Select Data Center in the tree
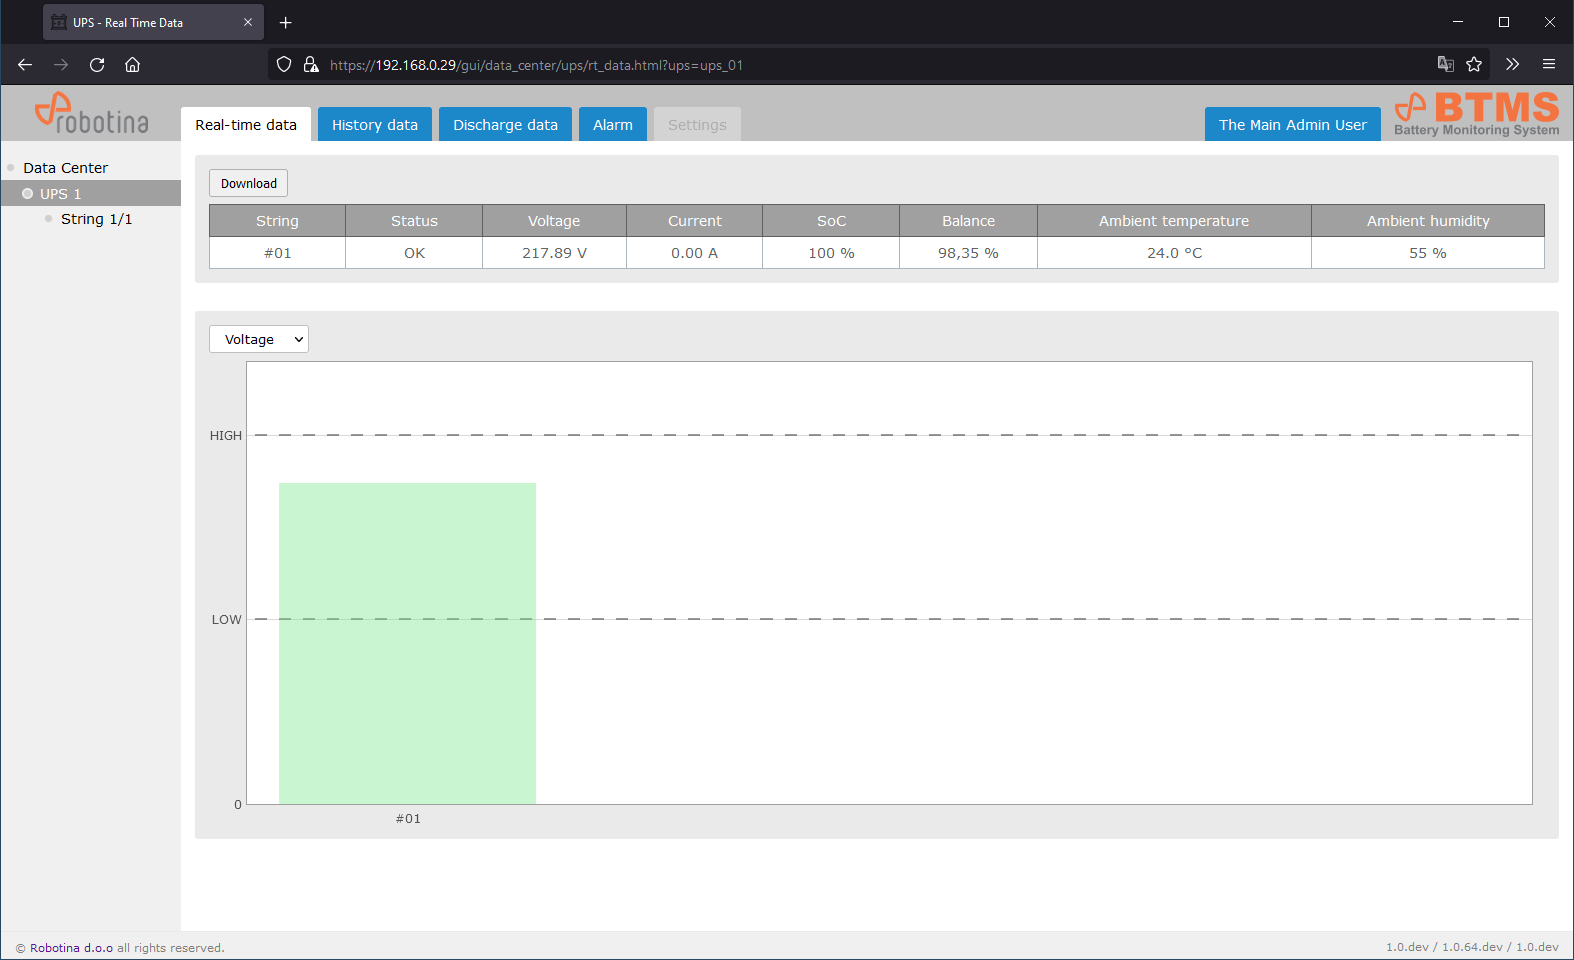Screen dimensions: 1574x960 [x=66, y=168]
